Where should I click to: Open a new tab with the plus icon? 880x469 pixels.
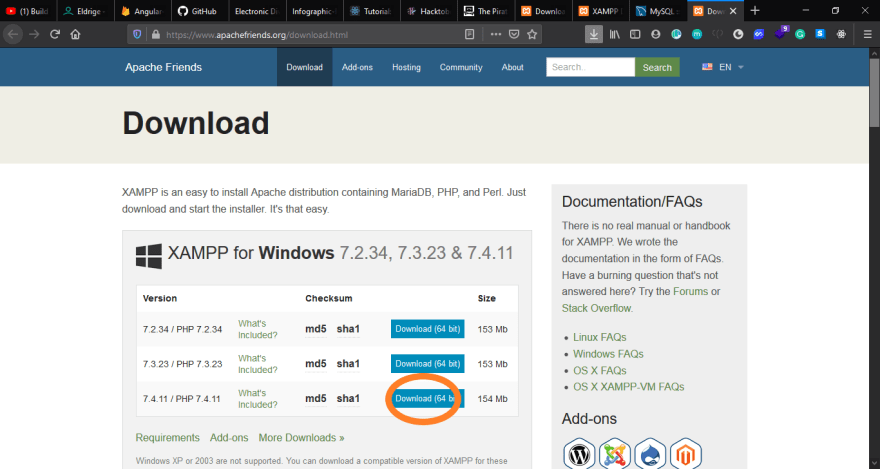(755, 11)
